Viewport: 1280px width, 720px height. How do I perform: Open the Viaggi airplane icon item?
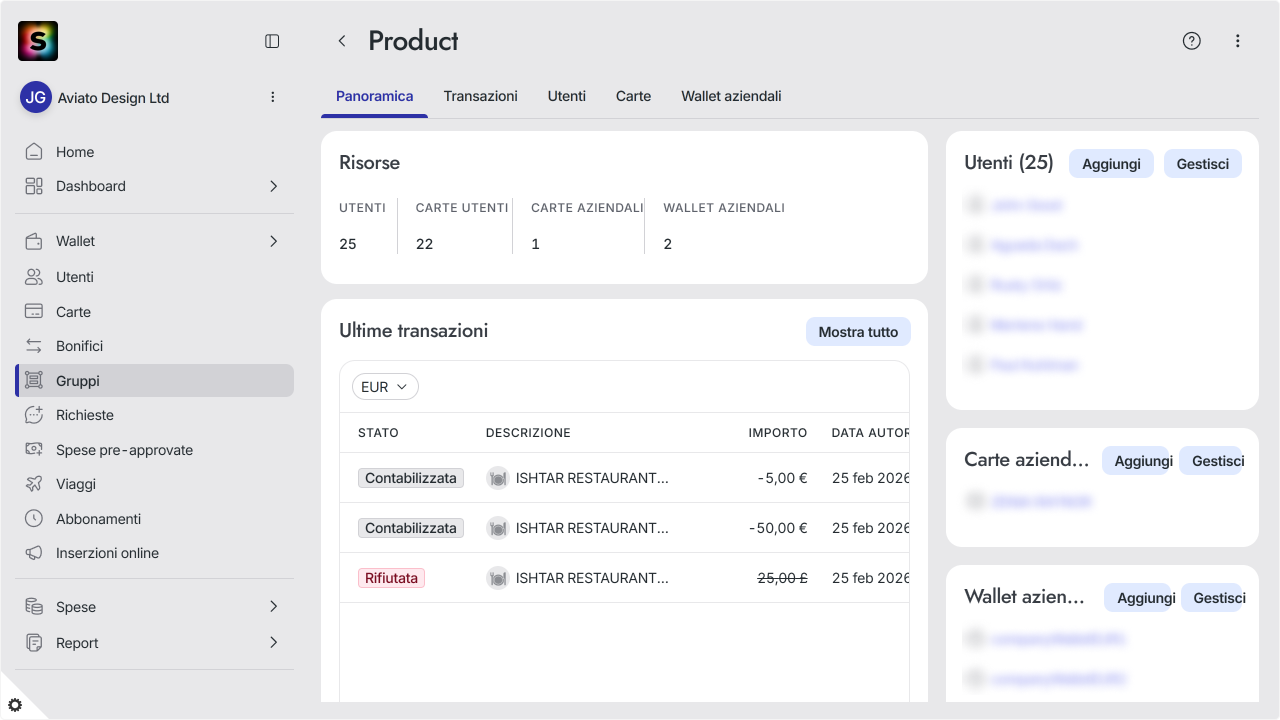[155, 484]
